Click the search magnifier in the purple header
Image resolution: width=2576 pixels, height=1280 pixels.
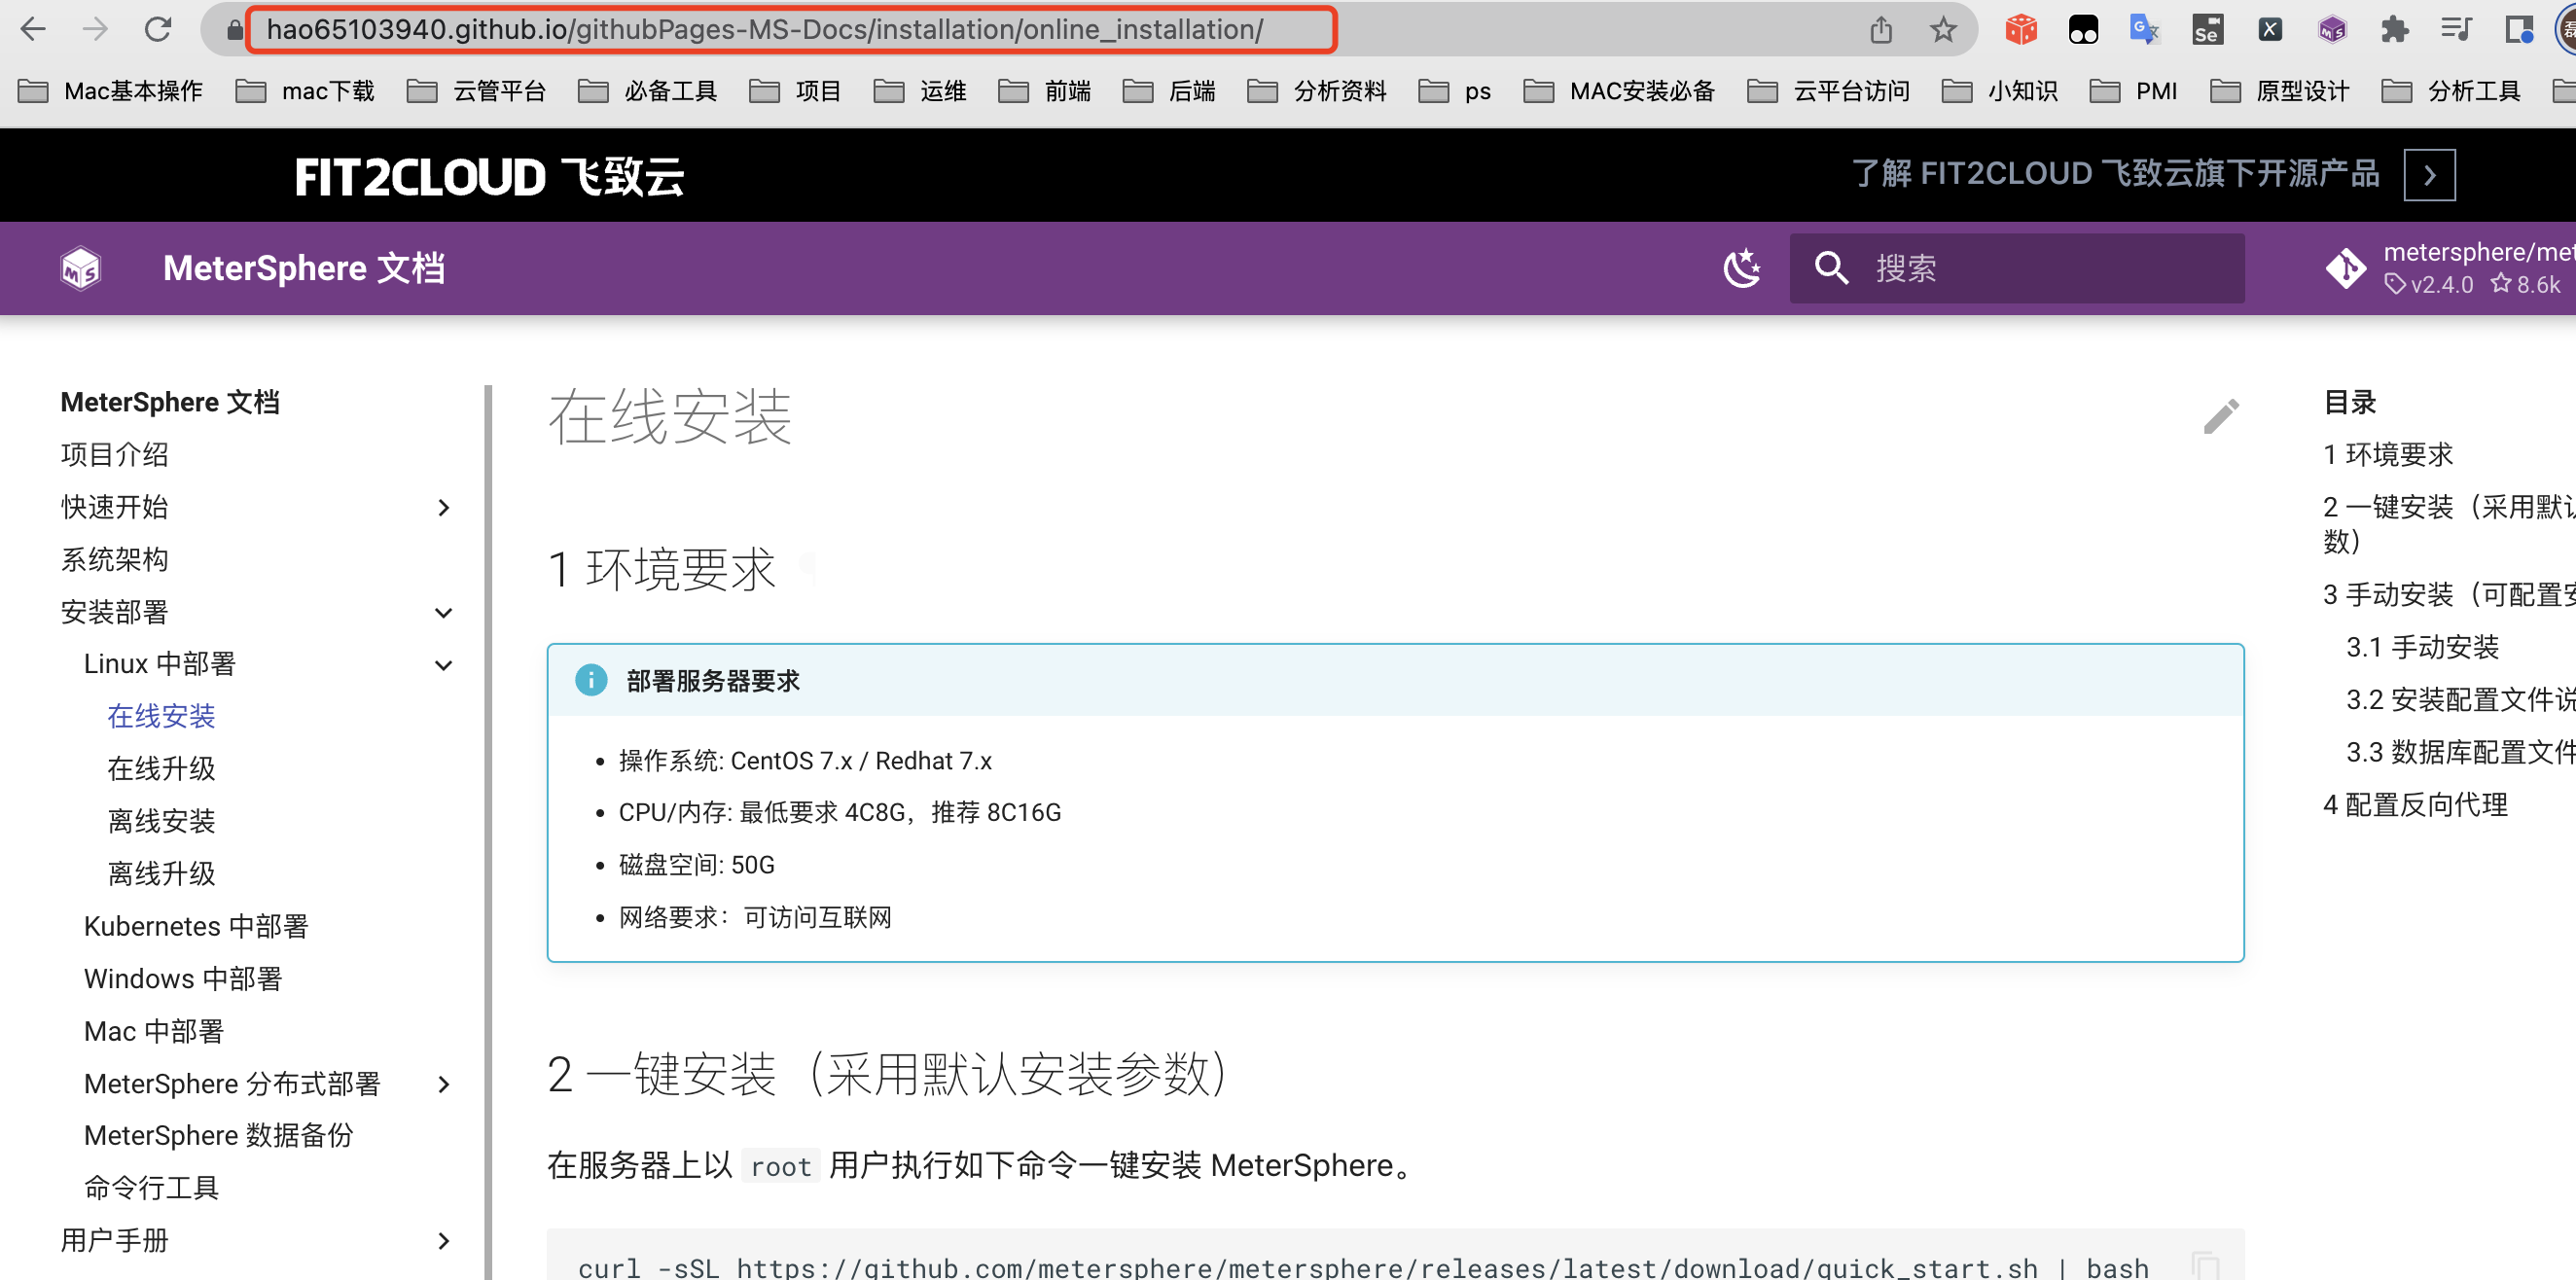point(1830,268)
